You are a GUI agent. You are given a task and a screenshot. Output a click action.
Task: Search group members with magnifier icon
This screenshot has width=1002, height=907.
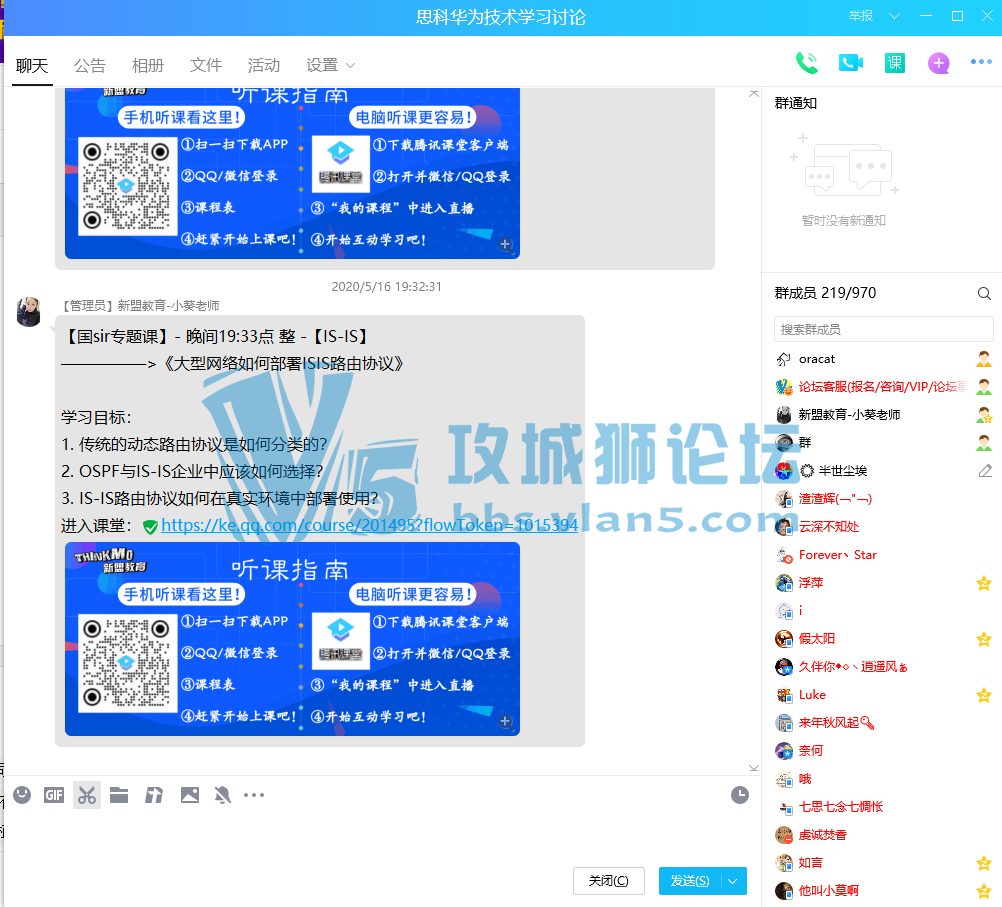tap(984, 293)
